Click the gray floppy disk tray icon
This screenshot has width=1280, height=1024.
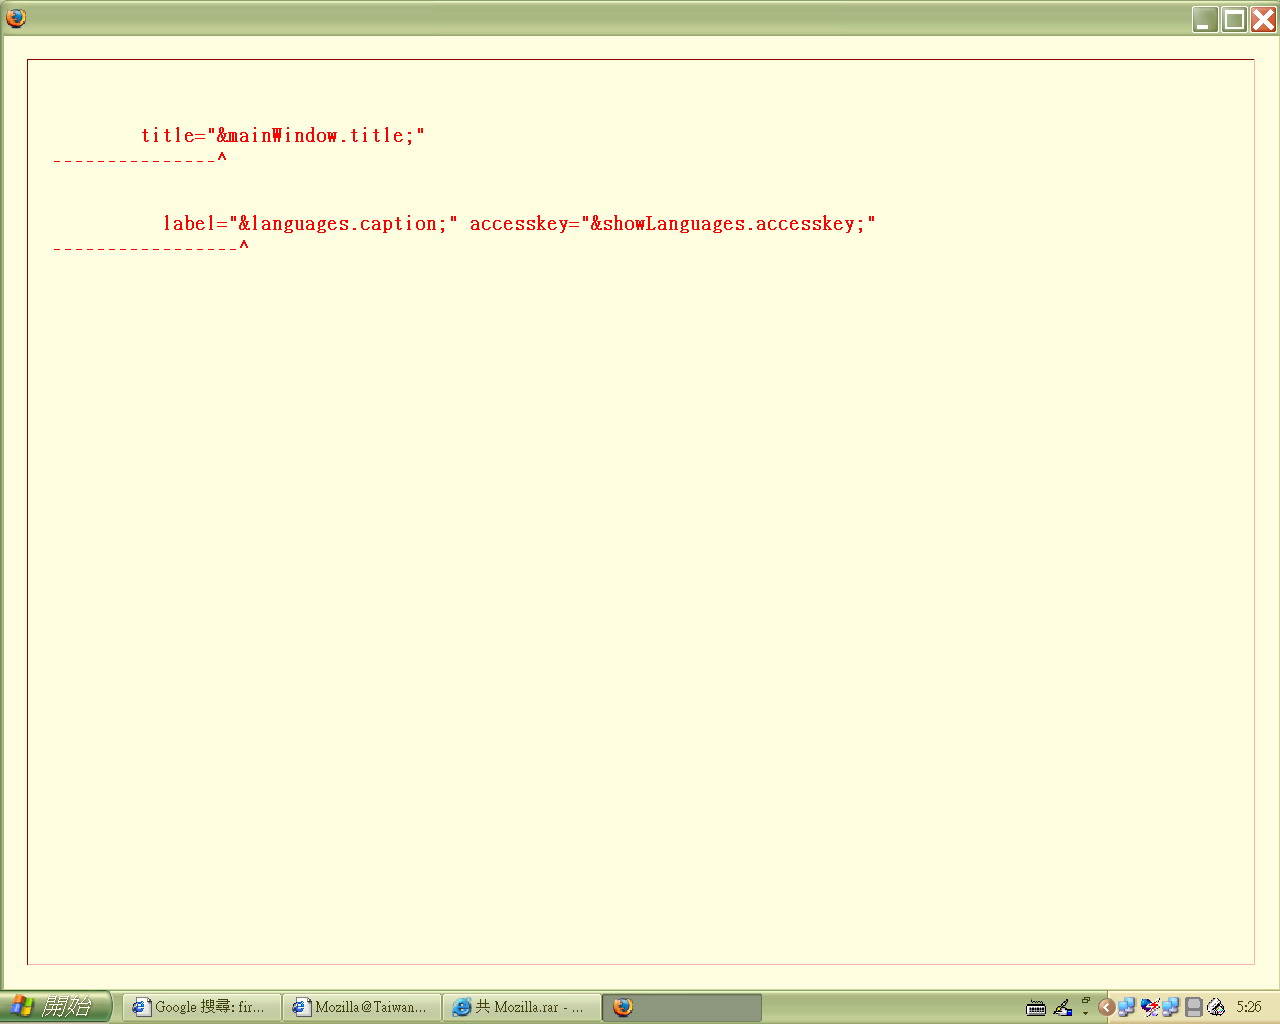pyautogui.click(x=1193, y=1007)
